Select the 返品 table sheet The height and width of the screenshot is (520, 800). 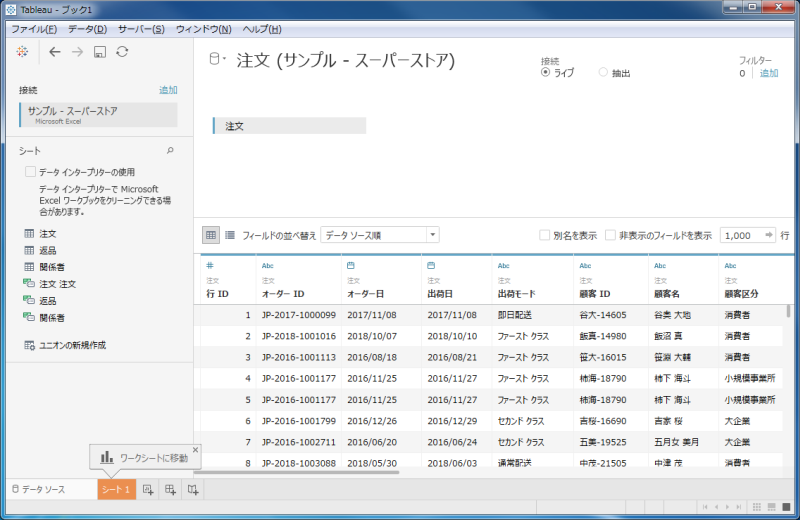point(48,251)
